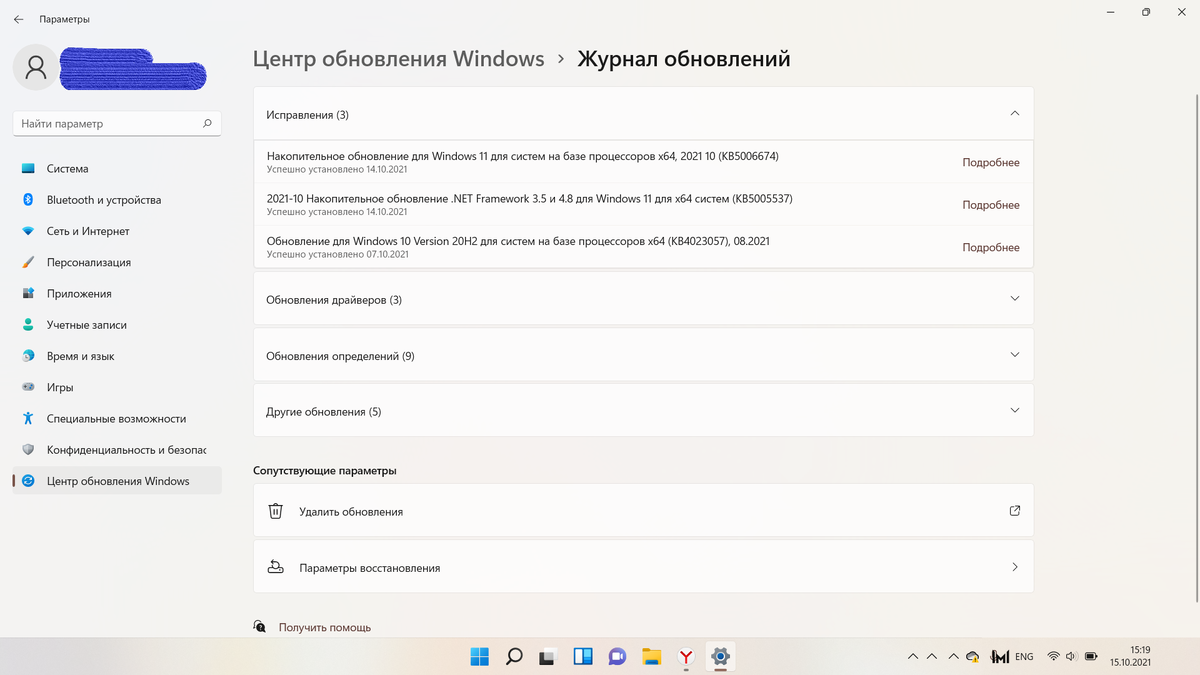This screenshot has height=675, width=1200.
Task: Select the .NET Framework 3.5 и 4.8 update title
Action: click(x=529, y=199)
